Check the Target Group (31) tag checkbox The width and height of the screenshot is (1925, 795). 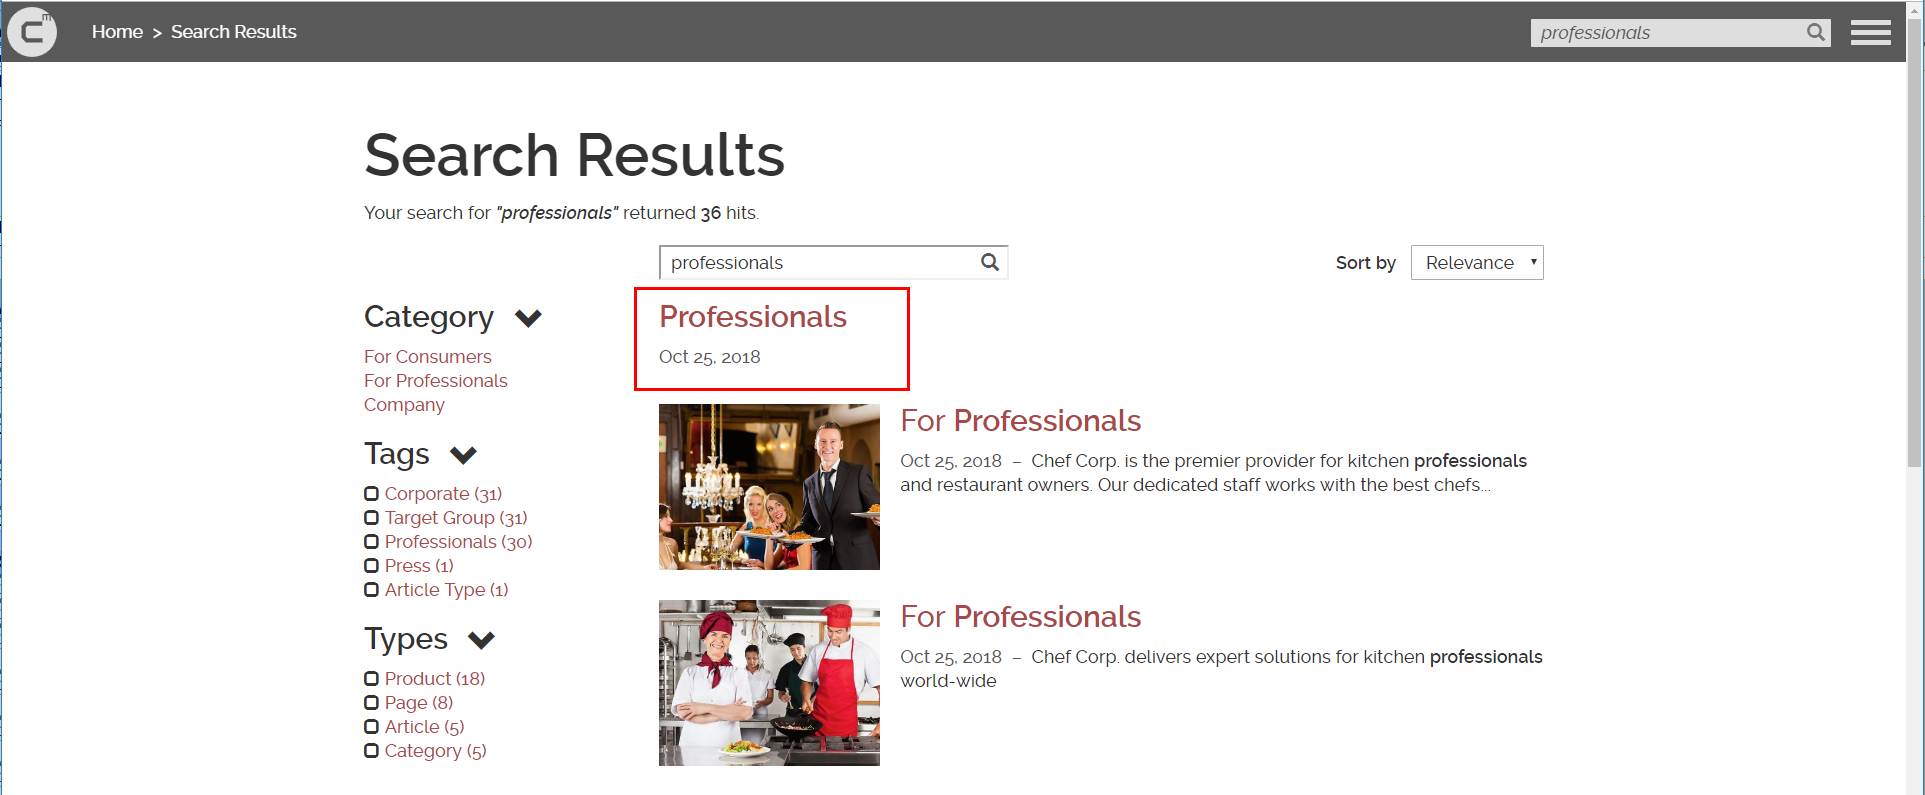click(371, 518)
